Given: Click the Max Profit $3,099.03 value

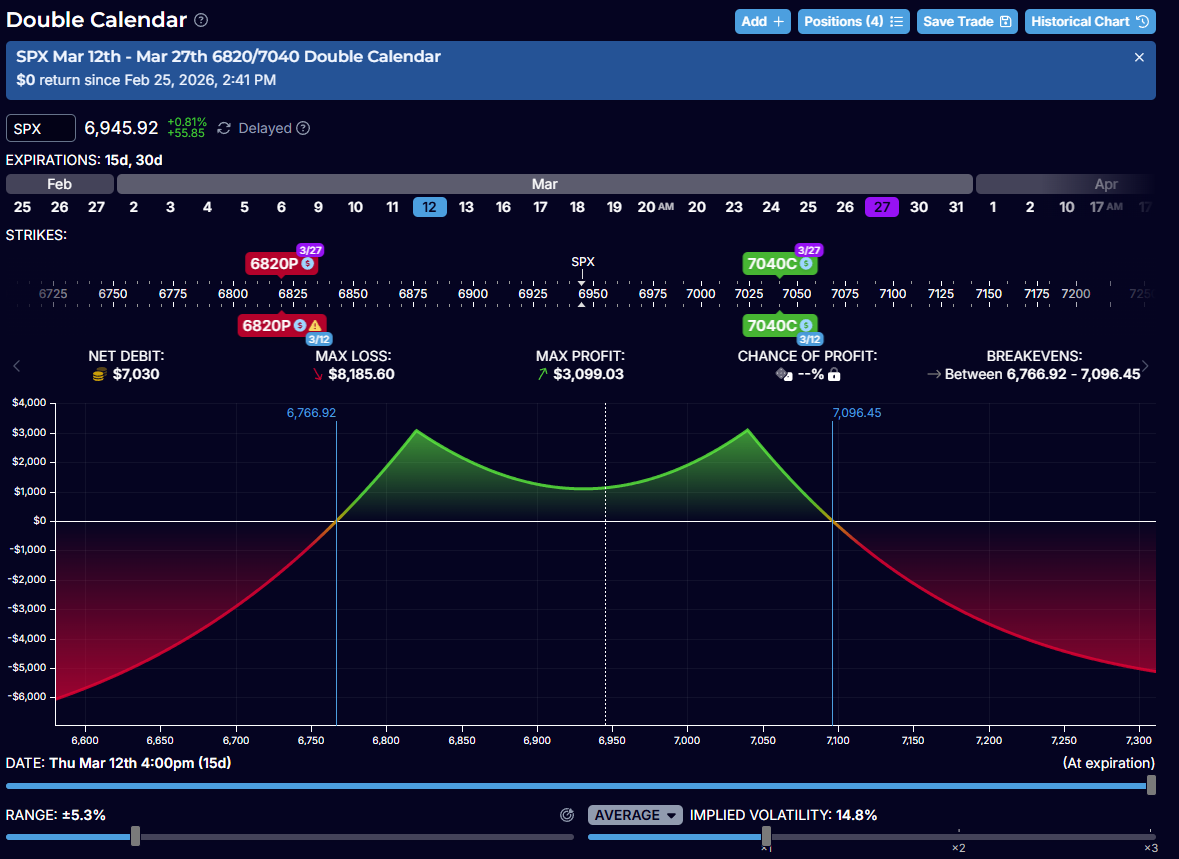Looking at the screenshot, I should click(588, 374).
